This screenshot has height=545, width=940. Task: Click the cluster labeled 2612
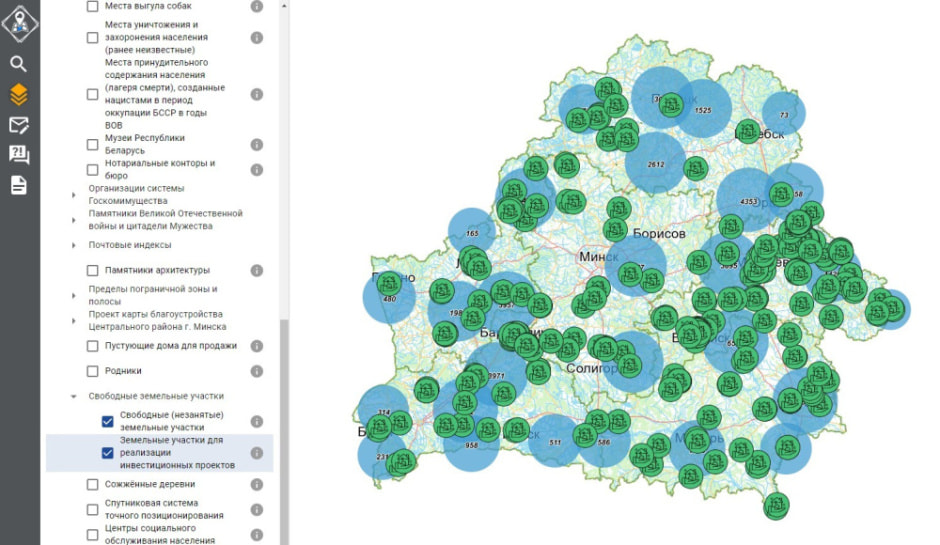(x=655, y=165)
